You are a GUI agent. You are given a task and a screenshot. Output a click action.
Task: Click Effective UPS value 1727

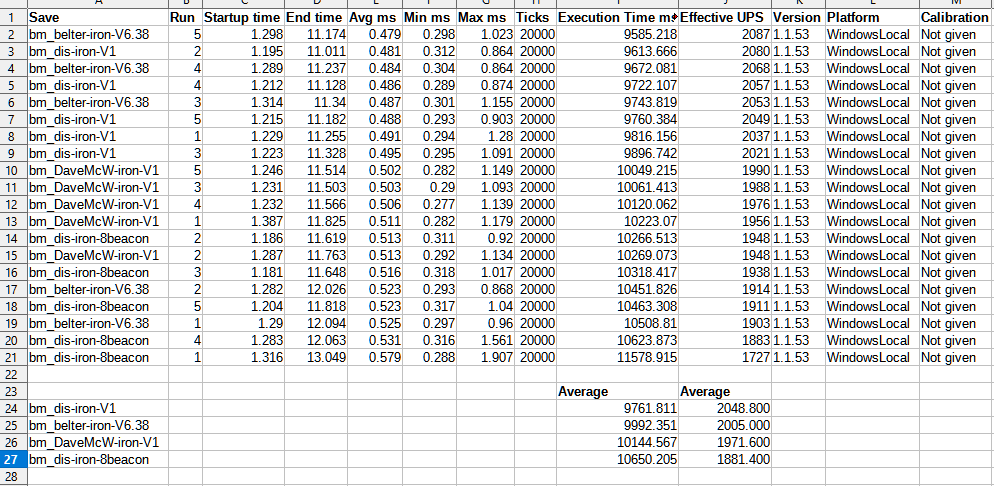725,357
